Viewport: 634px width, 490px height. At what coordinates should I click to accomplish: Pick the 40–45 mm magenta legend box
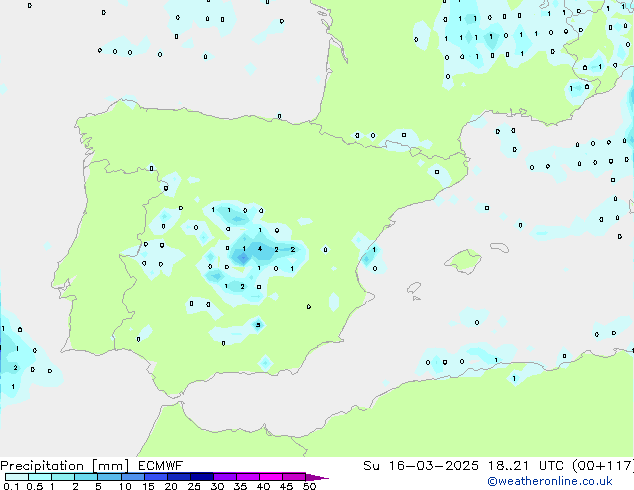(271, 477)
